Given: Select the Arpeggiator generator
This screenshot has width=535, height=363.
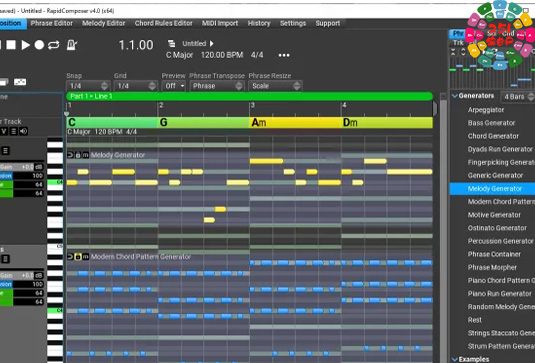Looking at the screenshot, I should point(486,110).
